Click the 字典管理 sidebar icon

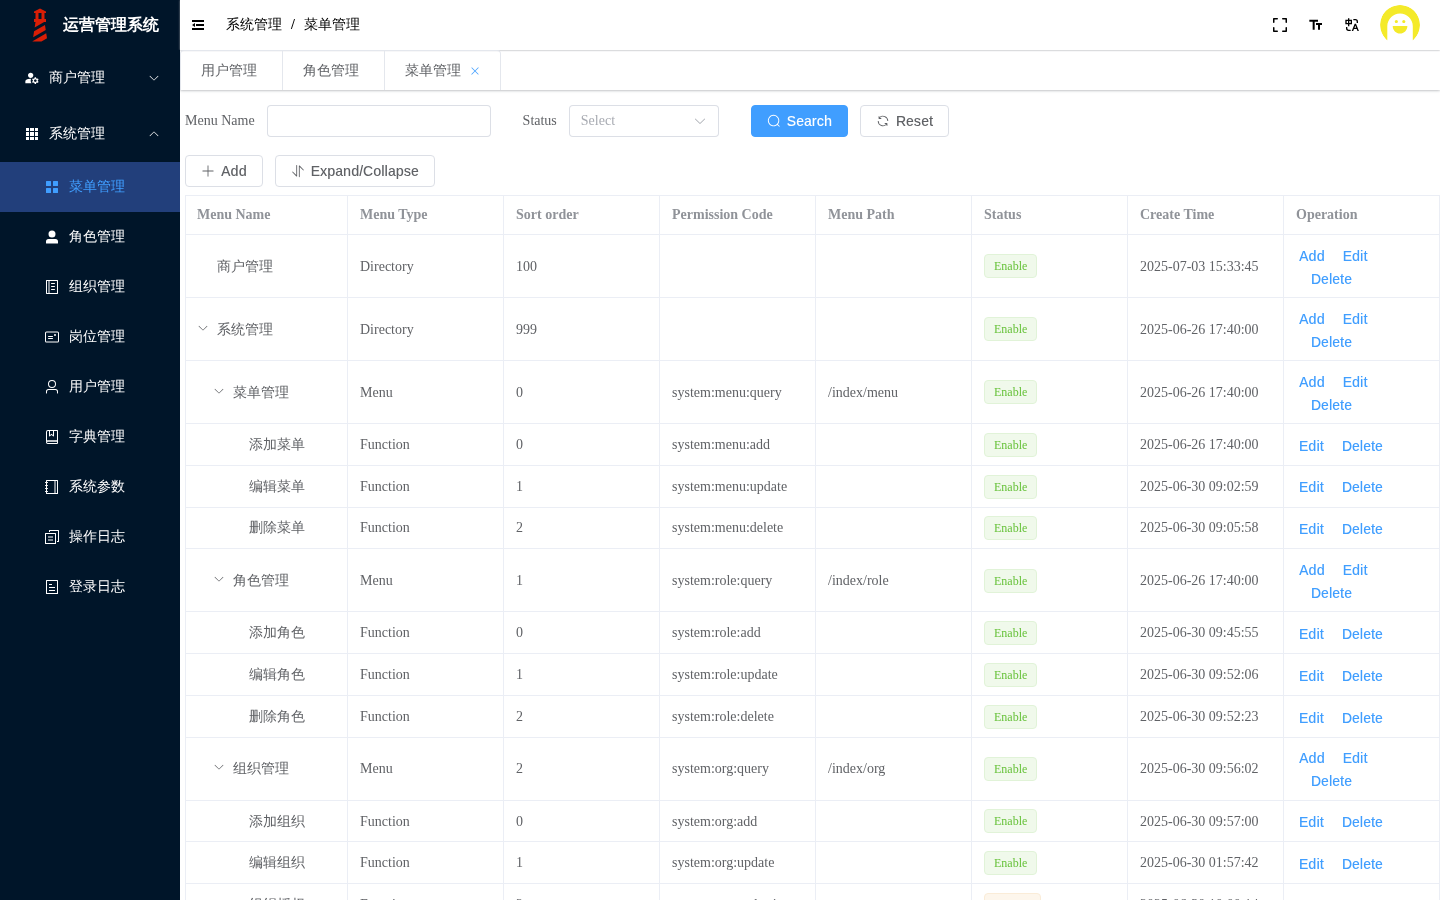52,437
